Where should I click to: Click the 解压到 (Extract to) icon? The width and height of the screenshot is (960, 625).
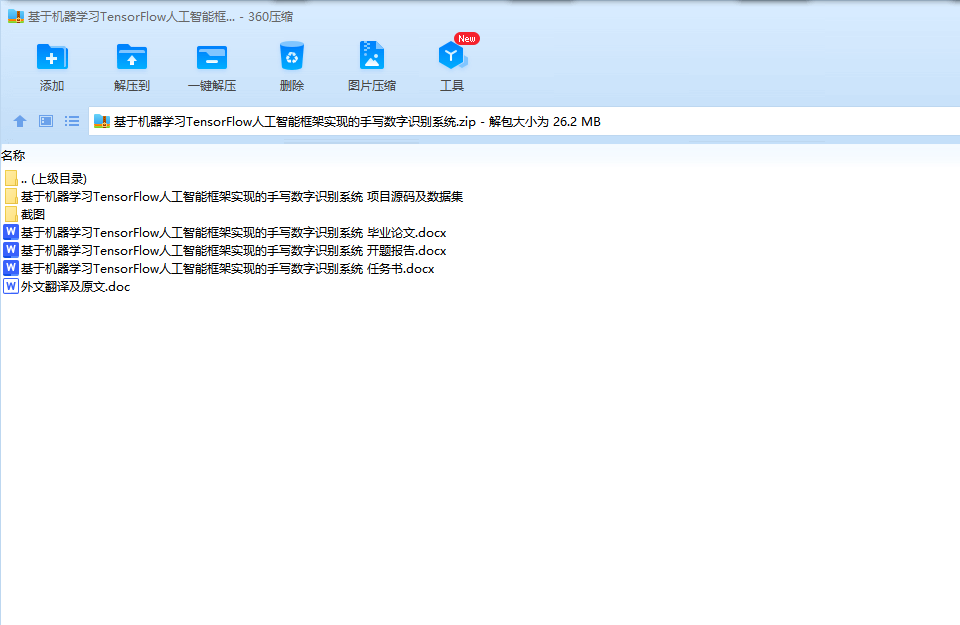tap(132, 58)
